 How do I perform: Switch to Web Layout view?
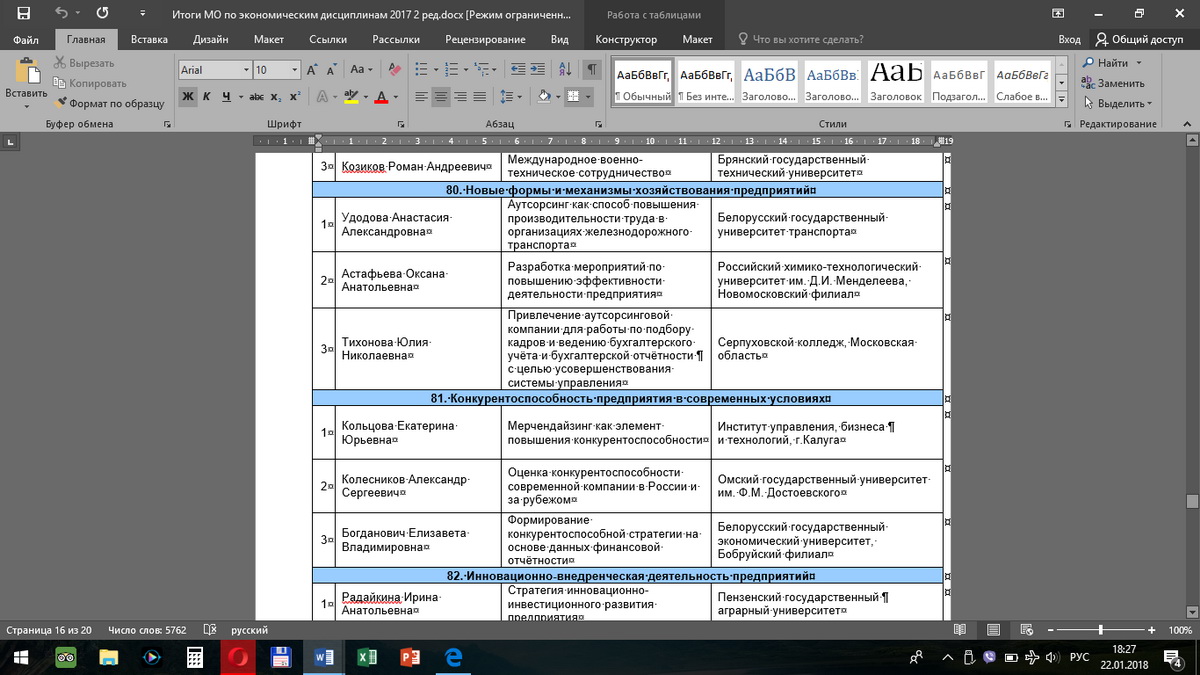pyautogui.click(x=1025, y=630)
